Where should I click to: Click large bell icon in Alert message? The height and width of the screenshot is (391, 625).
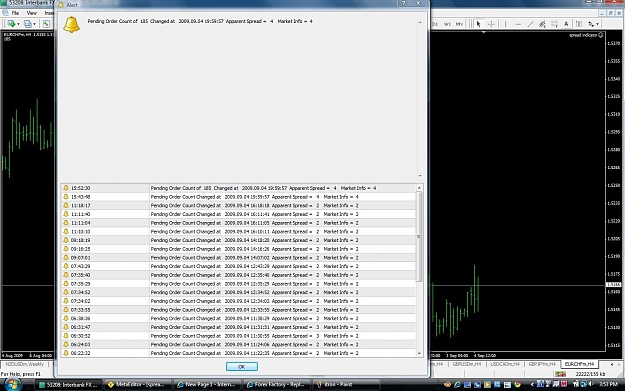click(x=72, y=25)
